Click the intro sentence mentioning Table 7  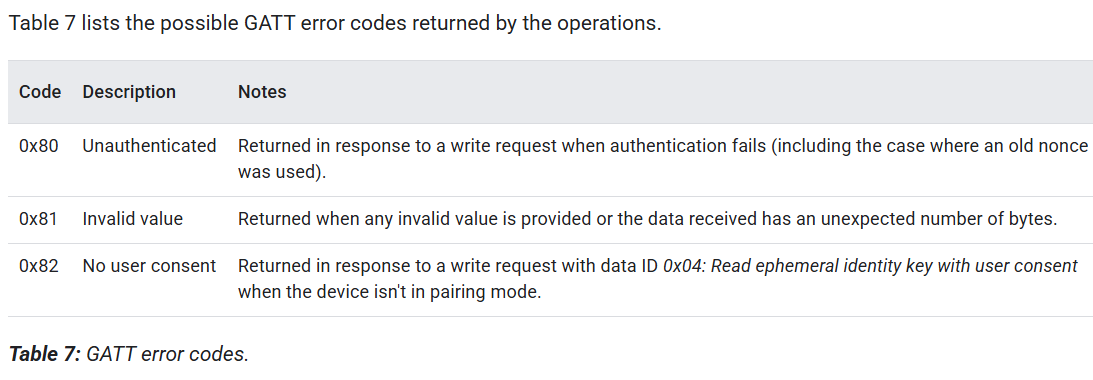[335, 23]
